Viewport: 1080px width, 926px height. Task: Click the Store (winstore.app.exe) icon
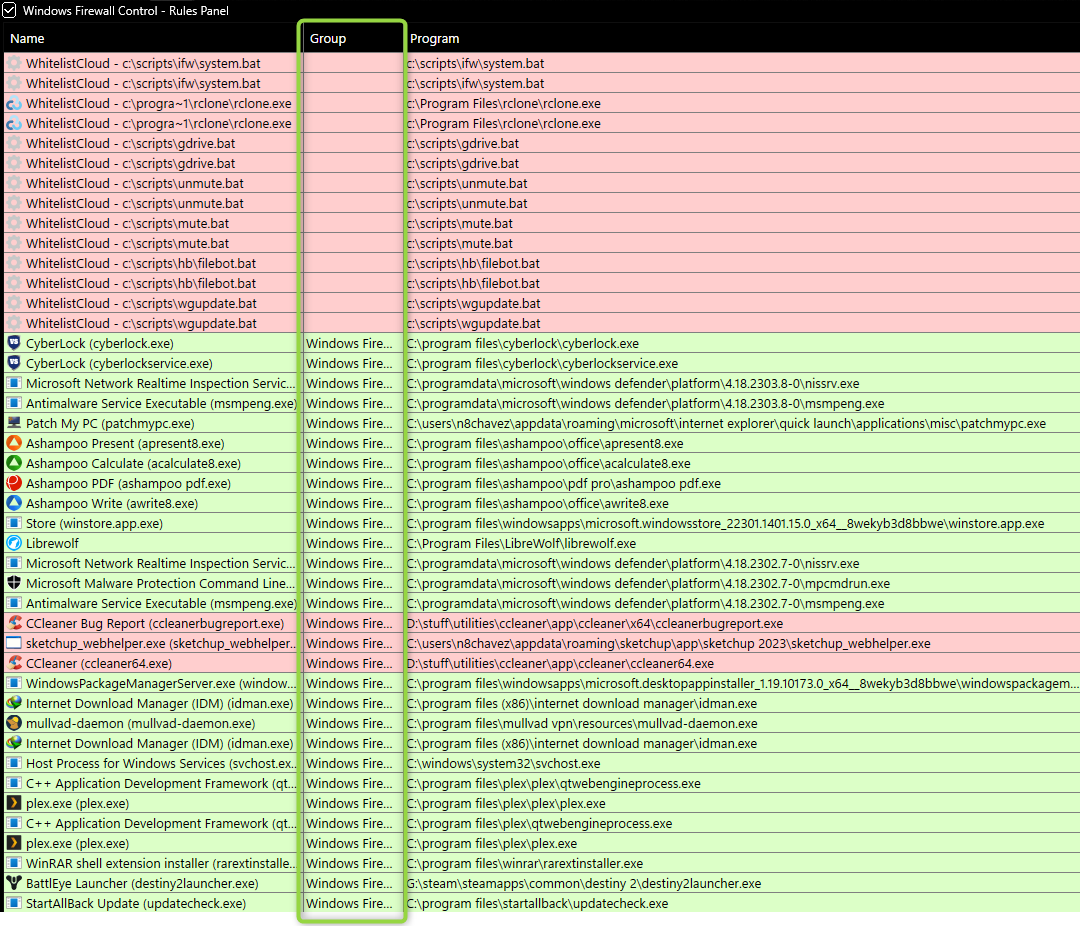tap(14, 523)
